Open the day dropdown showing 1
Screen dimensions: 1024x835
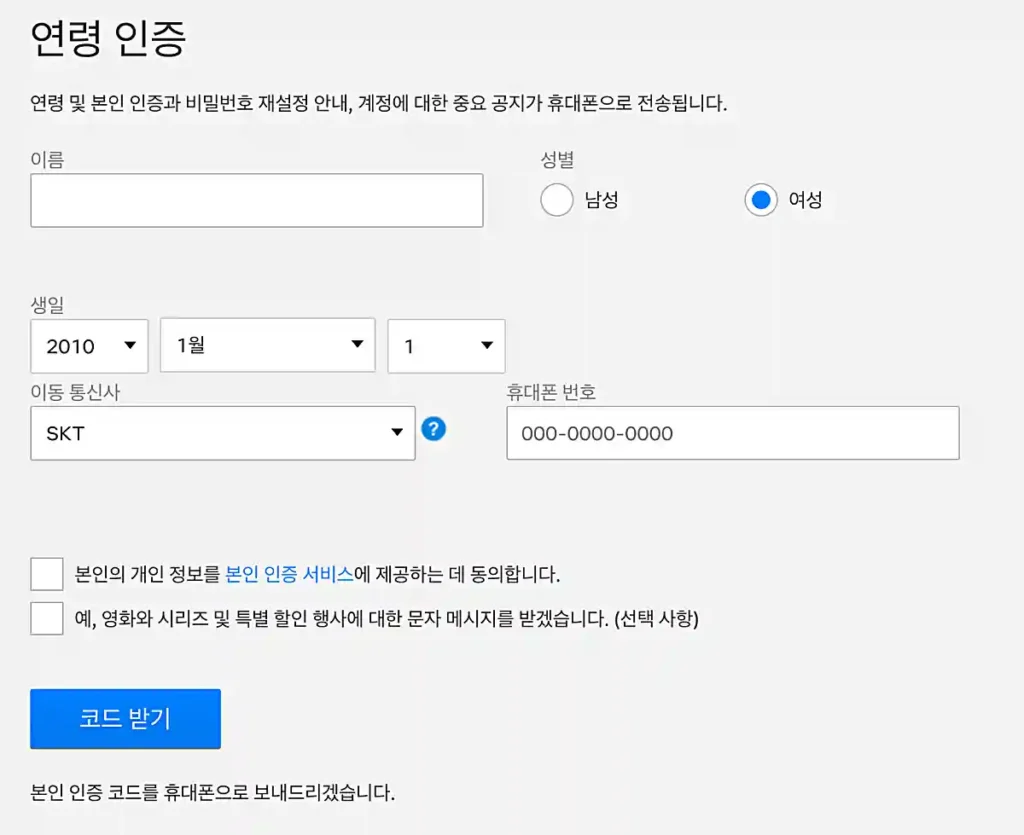[x=446, y=345]
